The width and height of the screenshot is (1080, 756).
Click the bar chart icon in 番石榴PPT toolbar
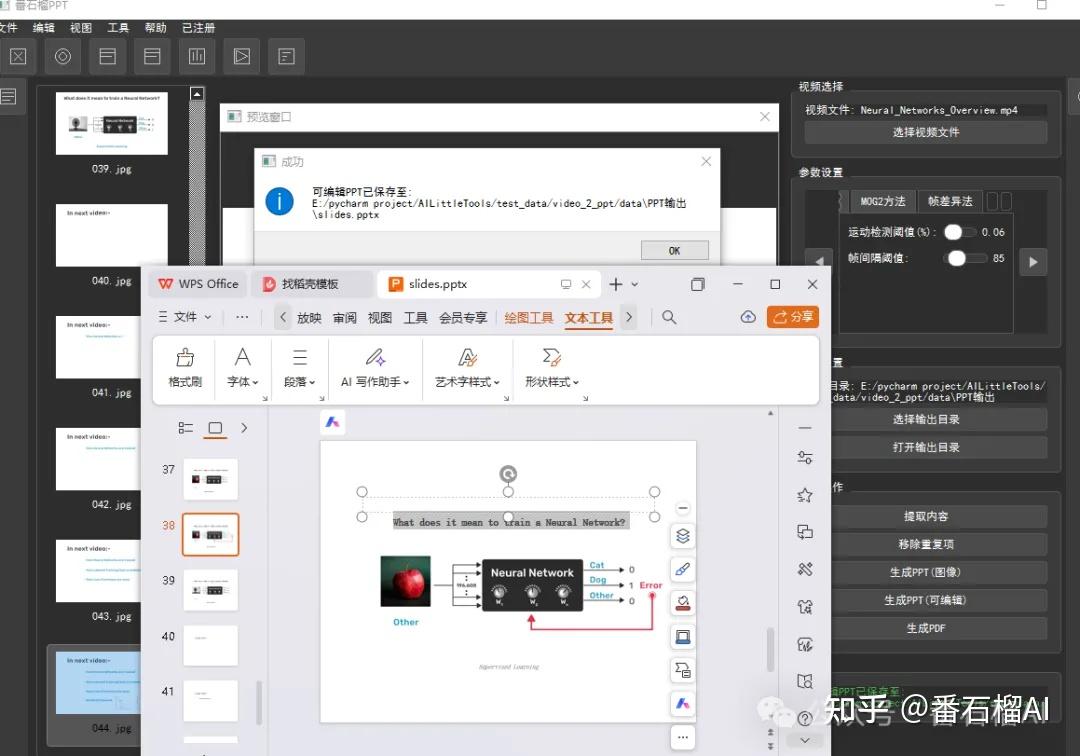click(x=197, y=56)
